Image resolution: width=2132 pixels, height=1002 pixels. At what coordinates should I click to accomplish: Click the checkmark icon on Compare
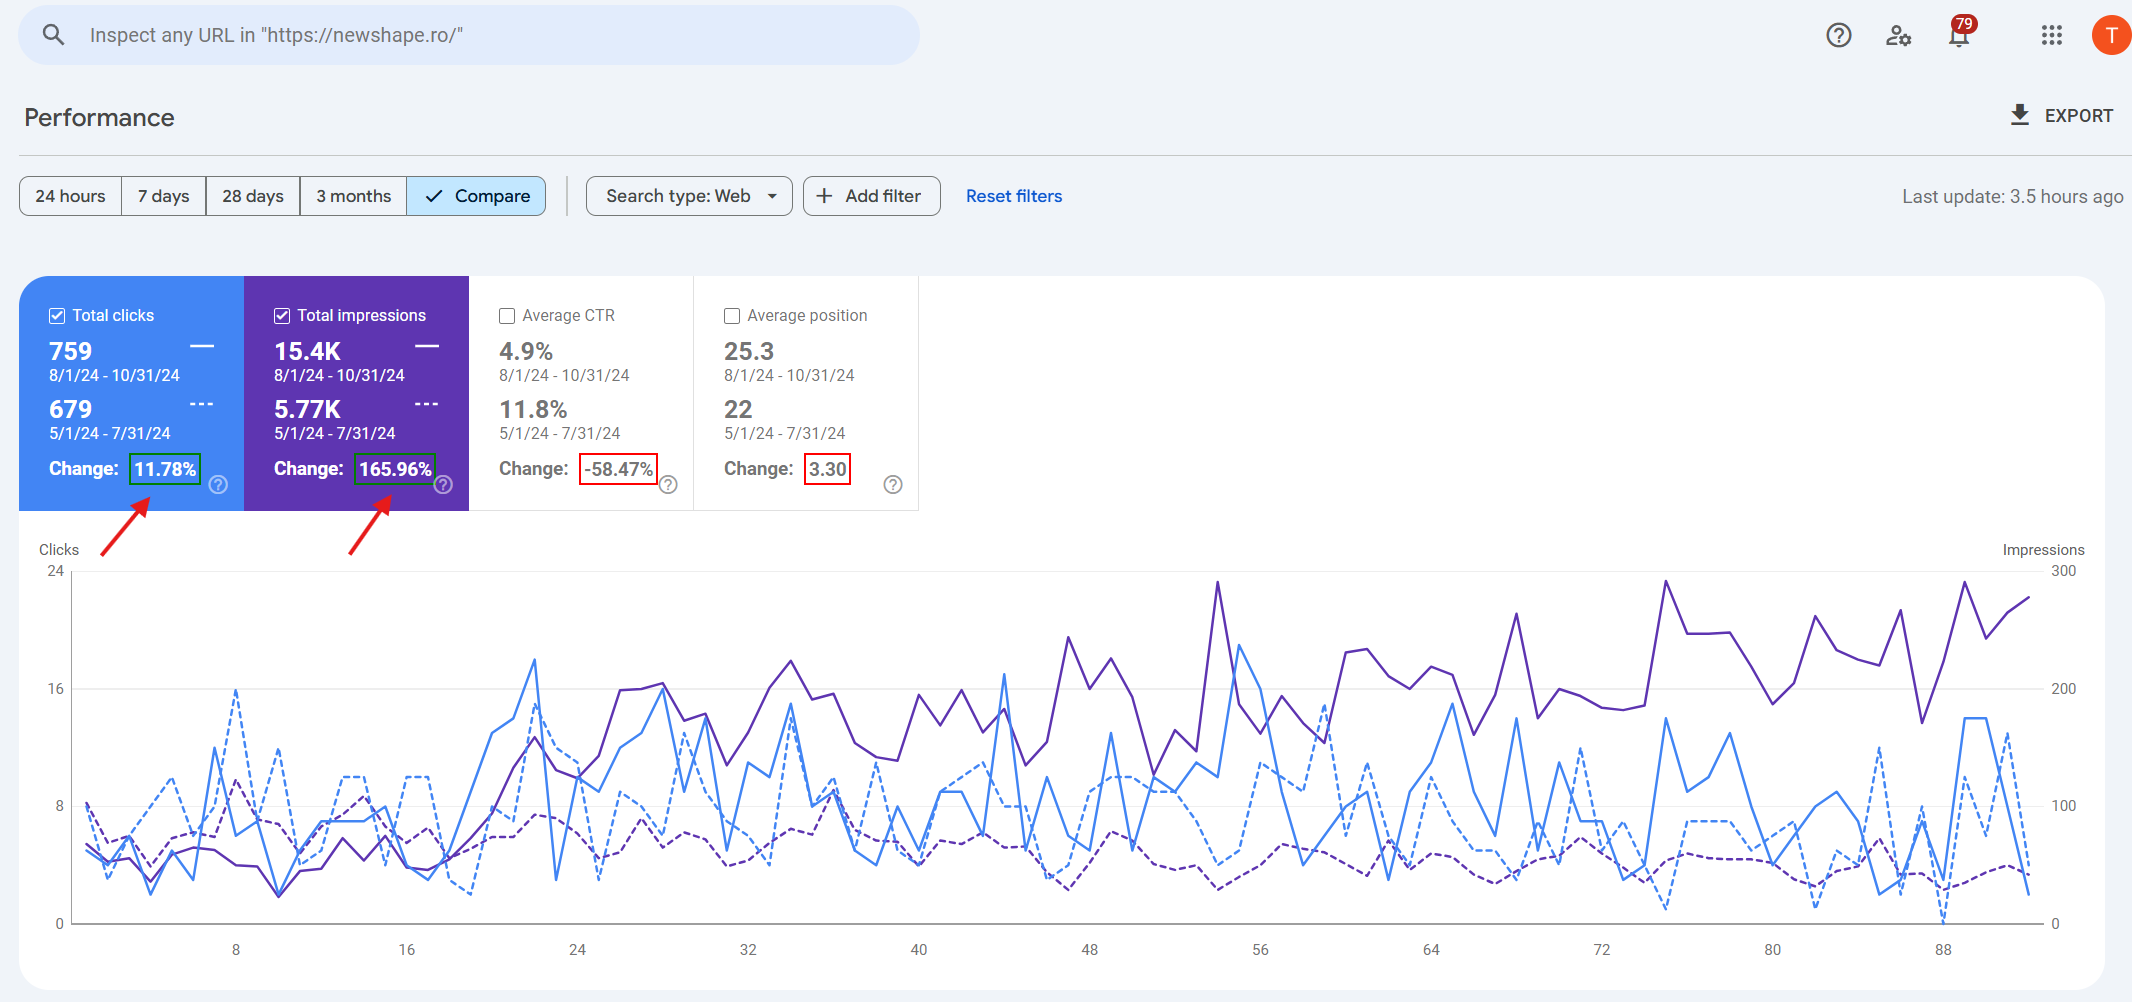click(434, 196)
